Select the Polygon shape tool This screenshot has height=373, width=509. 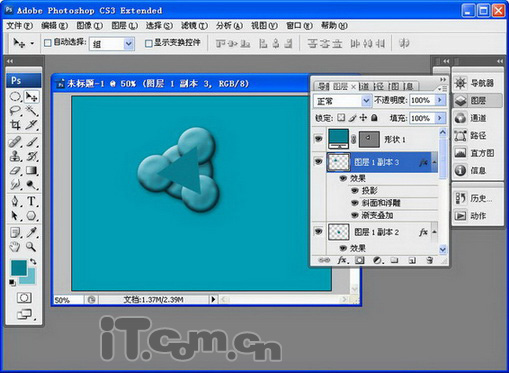pyautogui.click(x=32, y=216)
